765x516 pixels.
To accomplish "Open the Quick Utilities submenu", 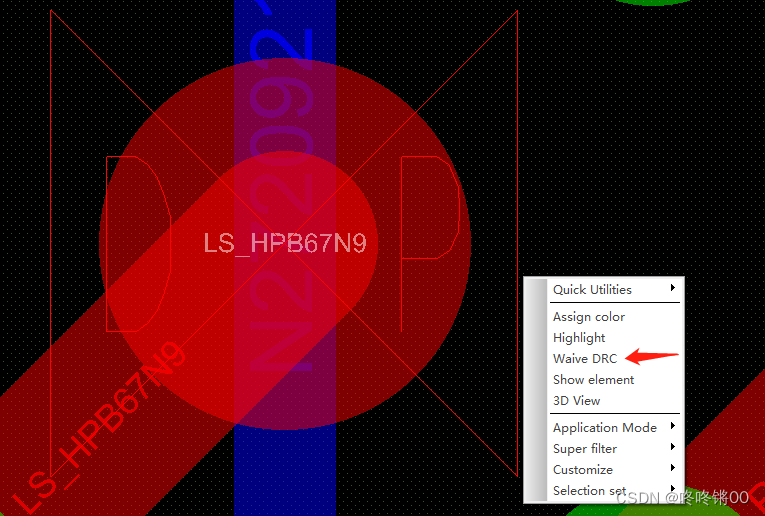I will [614, 290].
